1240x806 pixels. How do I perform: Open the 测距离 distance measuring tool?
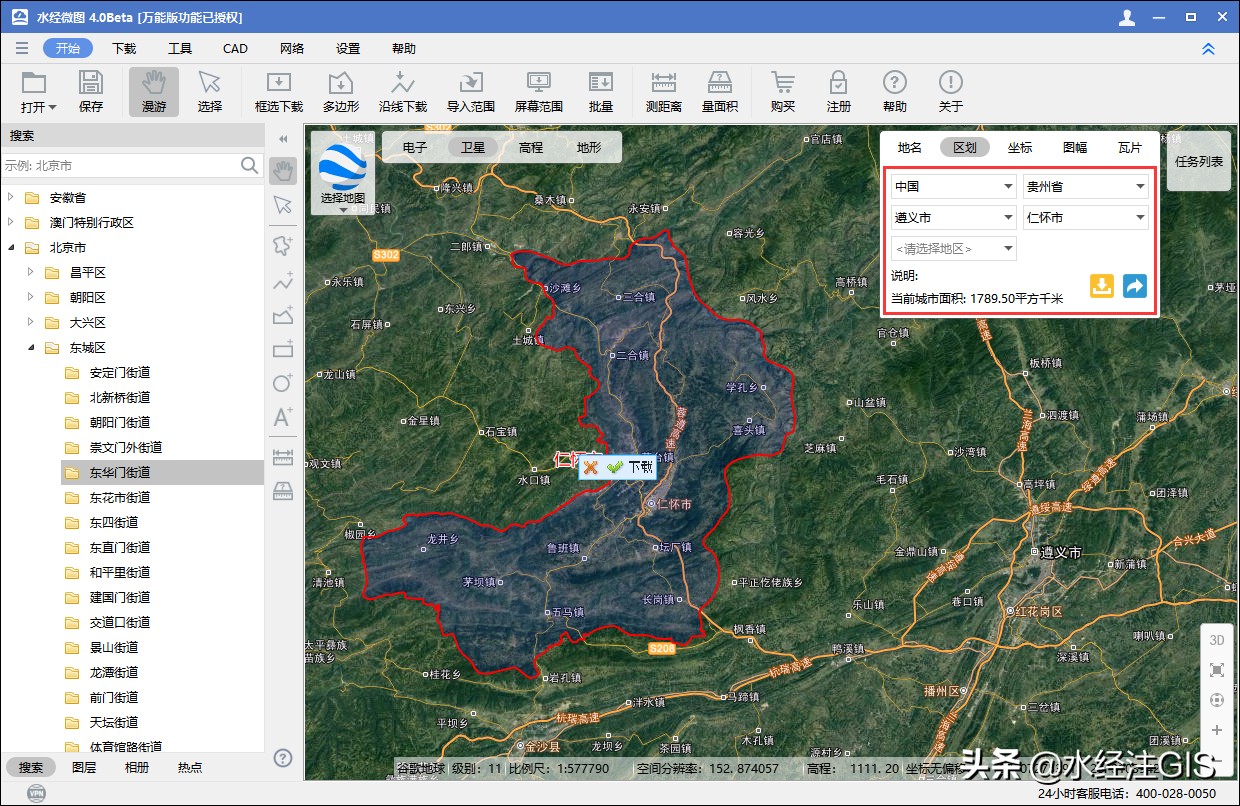tap(663, 84)
